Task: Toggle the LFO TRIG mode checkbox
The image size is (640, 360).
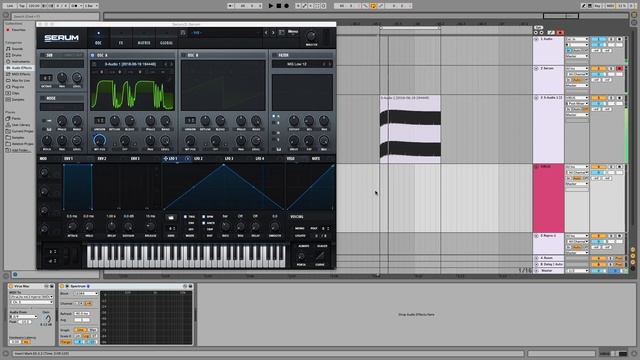Action: 185,217
